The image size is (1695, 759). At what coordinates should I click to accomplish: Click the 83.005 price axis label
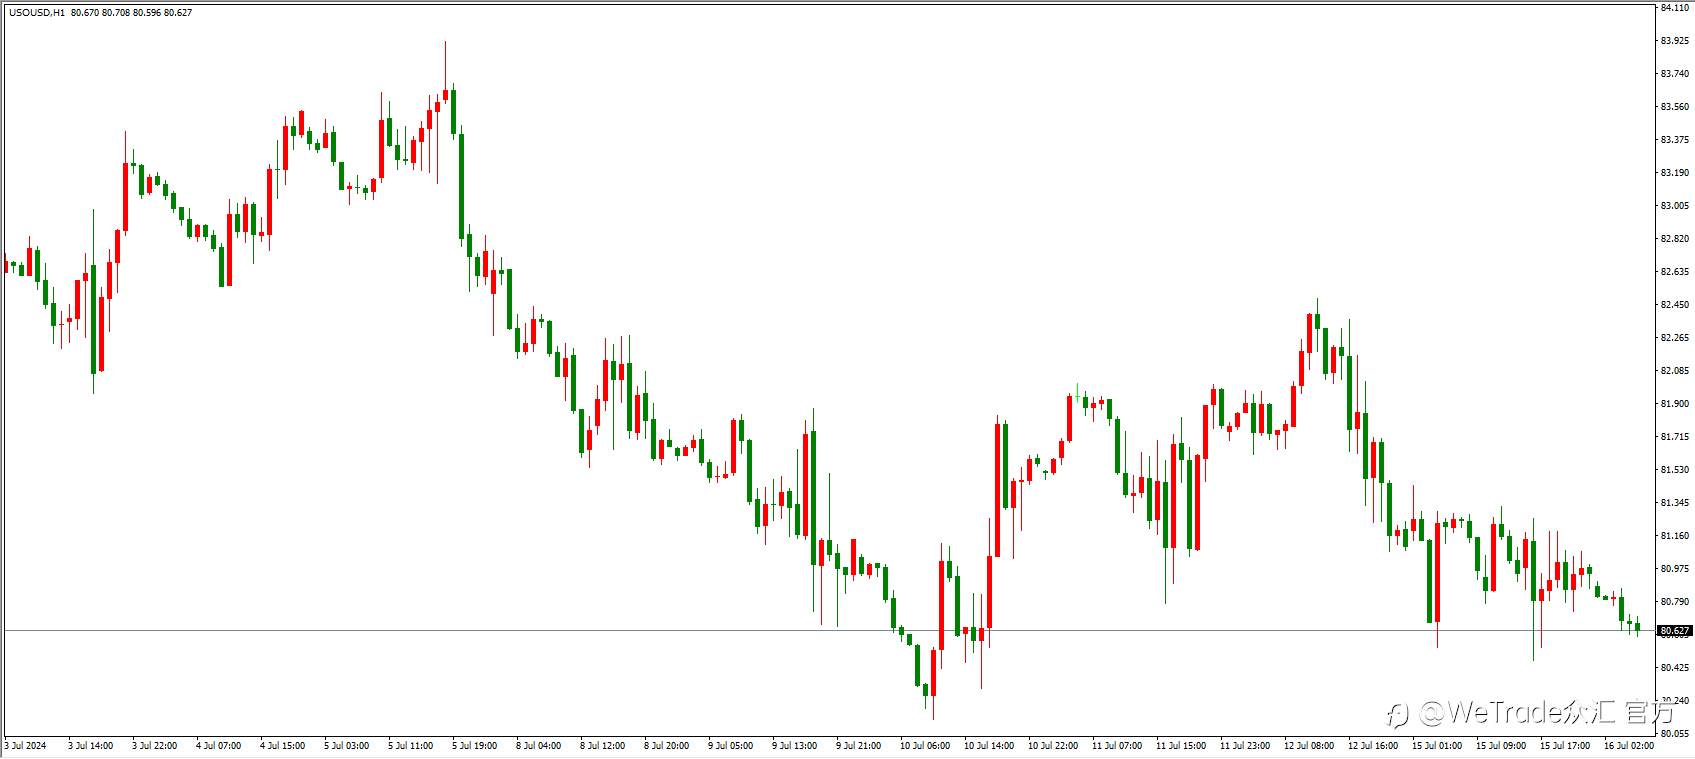pyautogui.click(x=1674, y=206)
